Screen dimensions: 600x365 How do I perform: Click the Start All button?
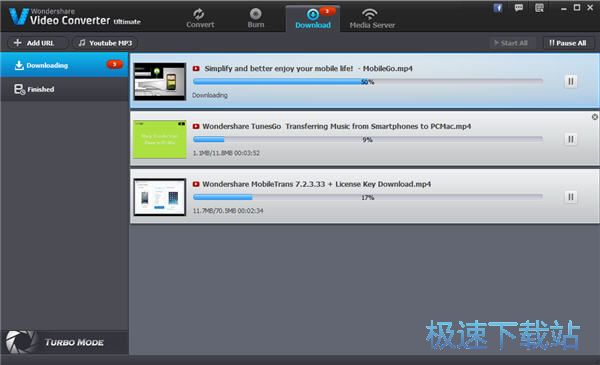pyautogui.click(x=511, y=43)
